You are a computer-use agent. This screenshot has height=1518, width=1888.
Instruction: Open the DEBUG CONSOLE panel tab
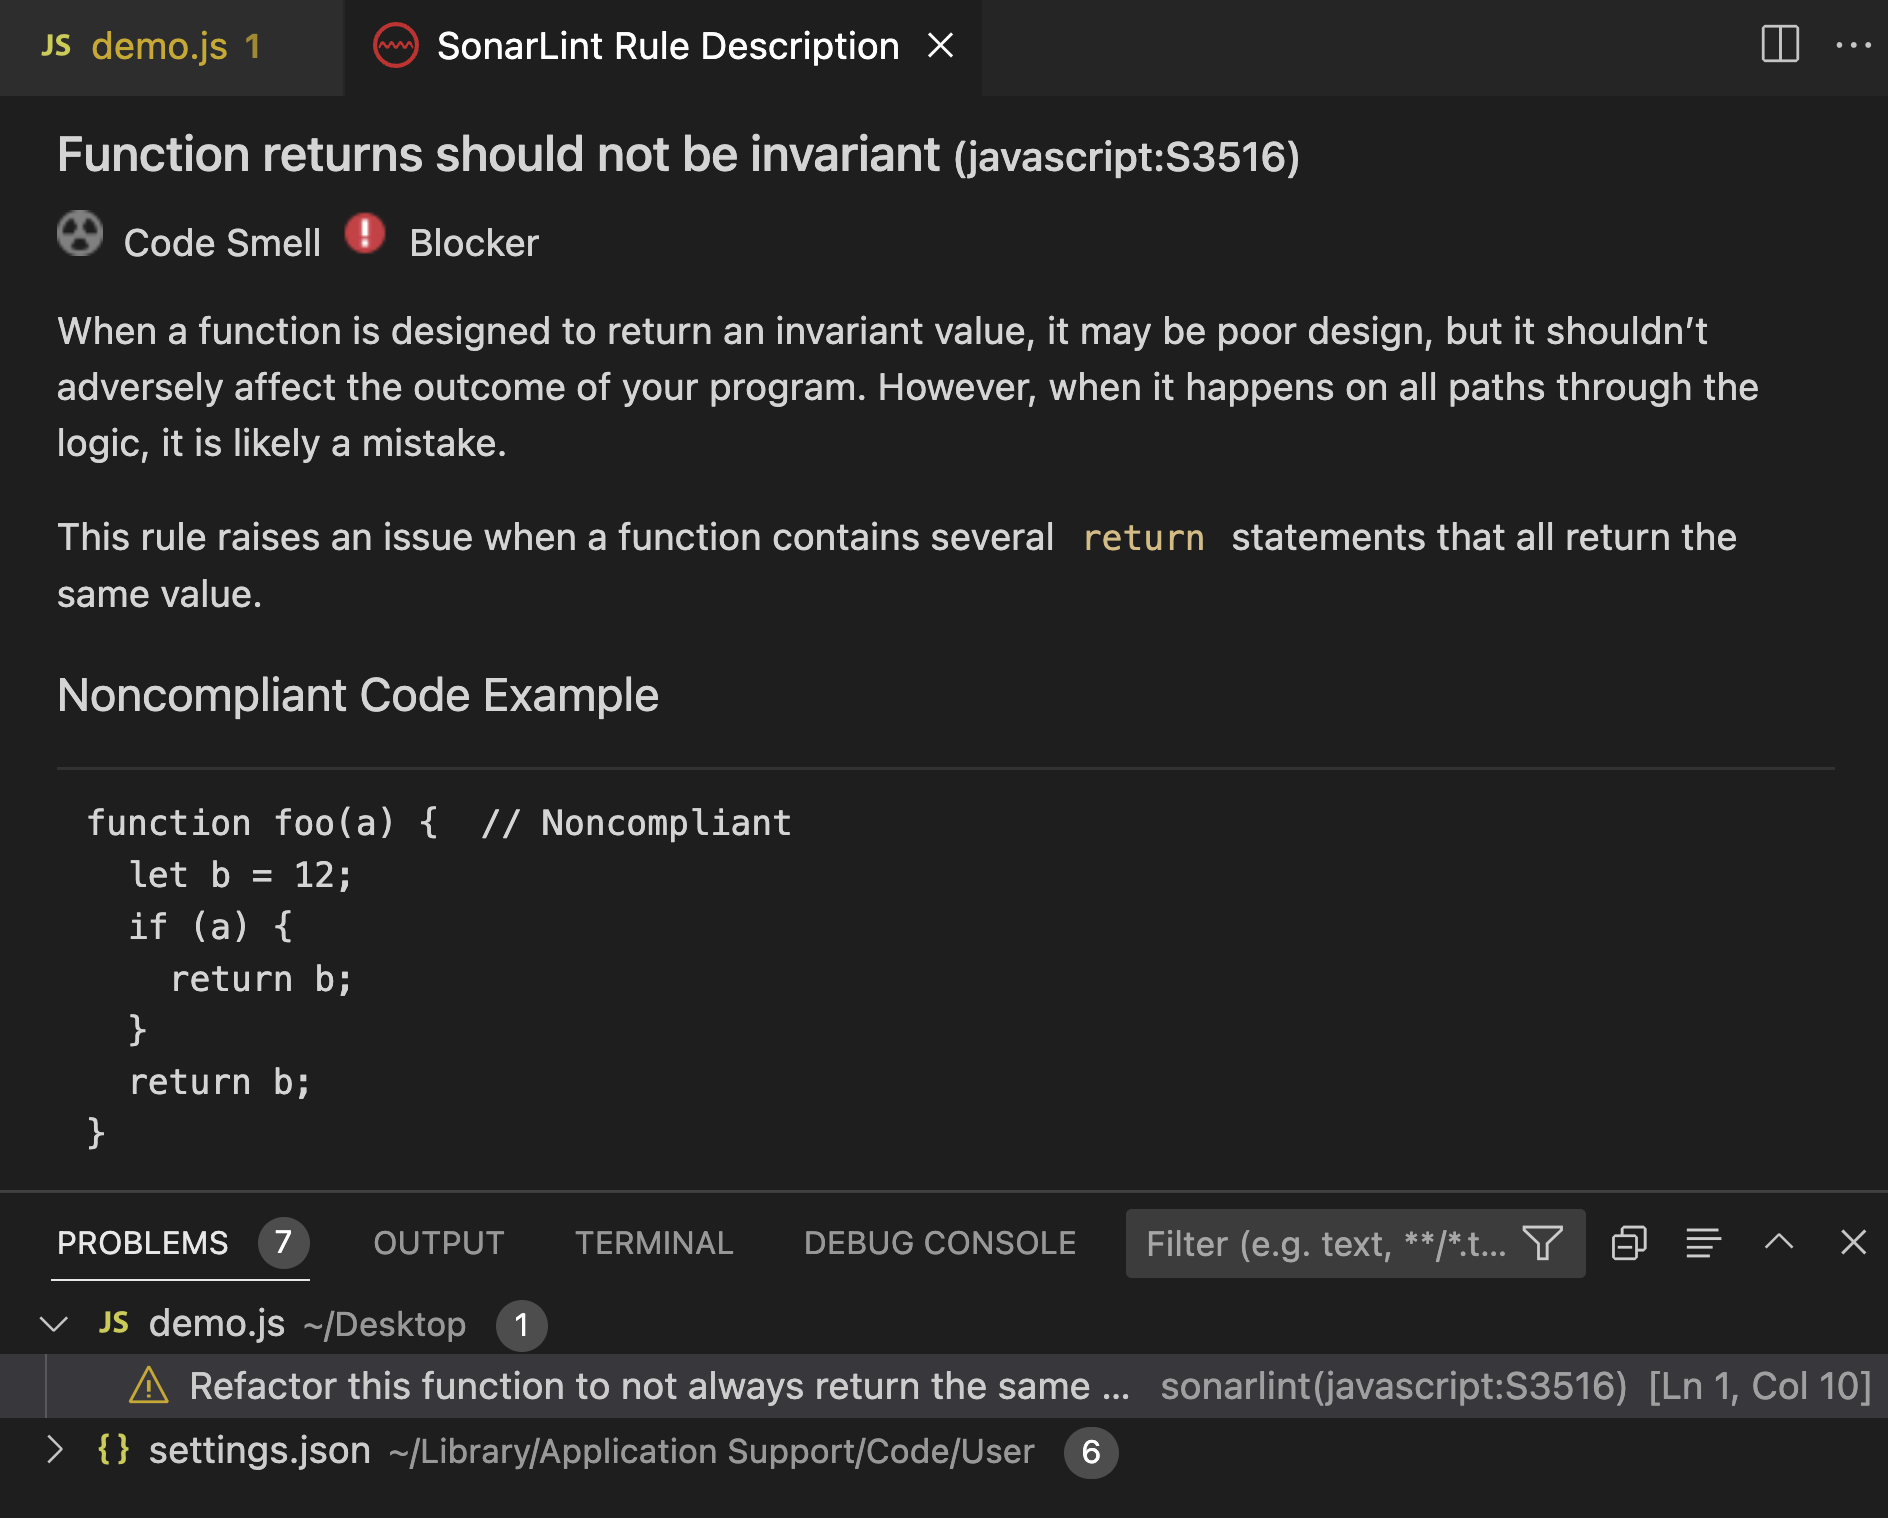pos(940,1243)
